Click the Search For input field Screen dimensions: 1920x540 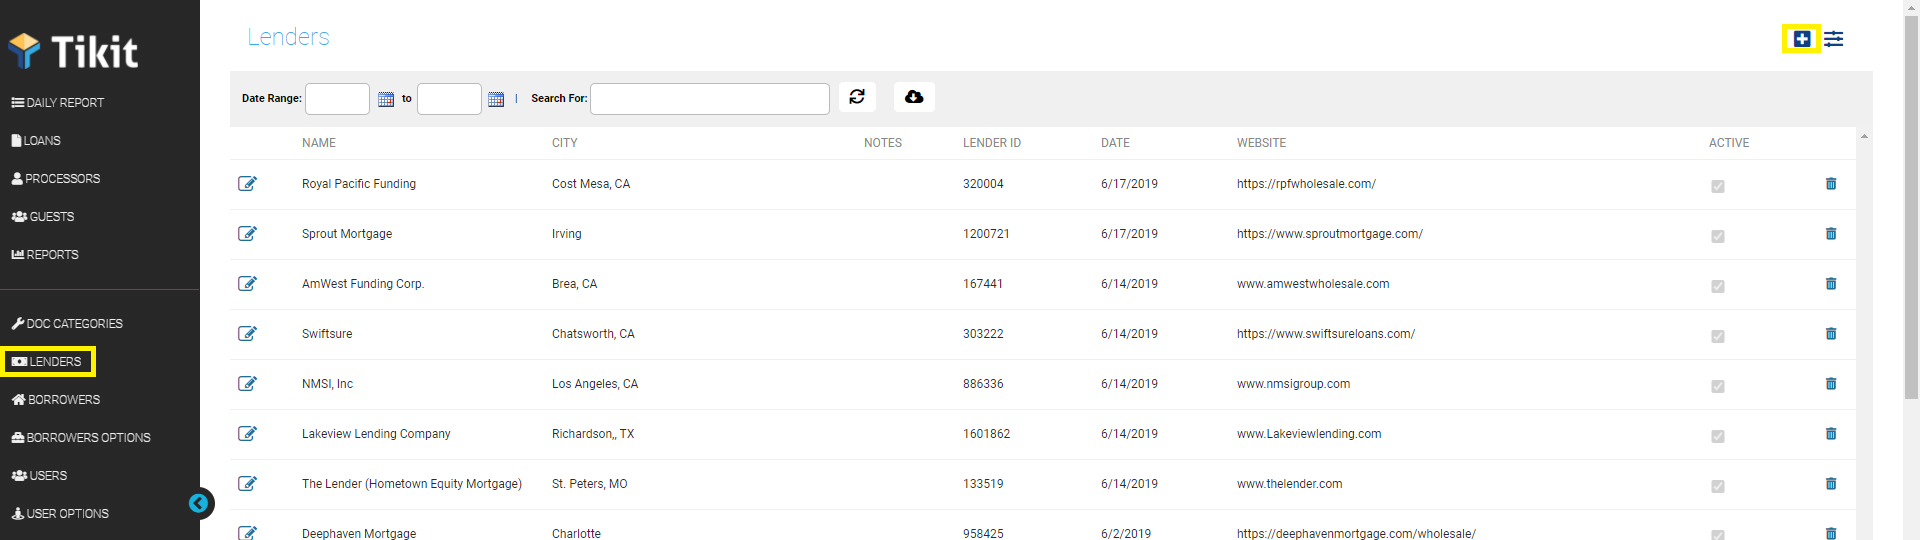[x=709, y=99]
